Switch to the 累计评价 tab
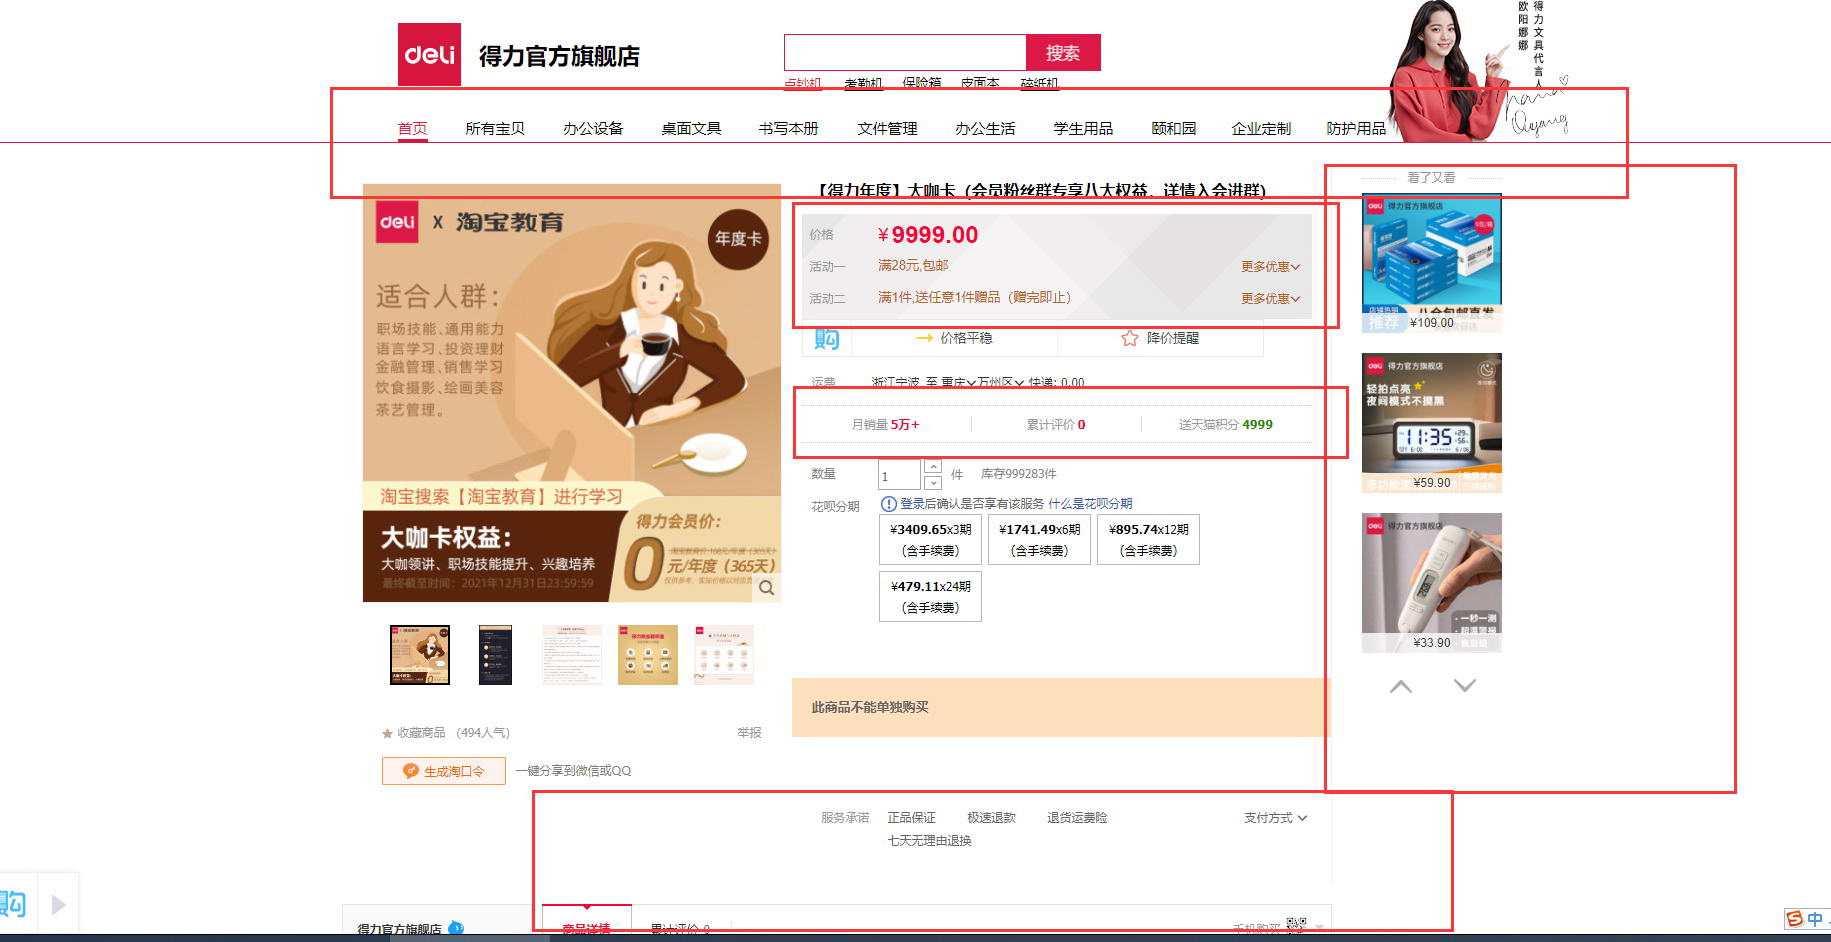The image size is (1831, 942). point(679,929)
